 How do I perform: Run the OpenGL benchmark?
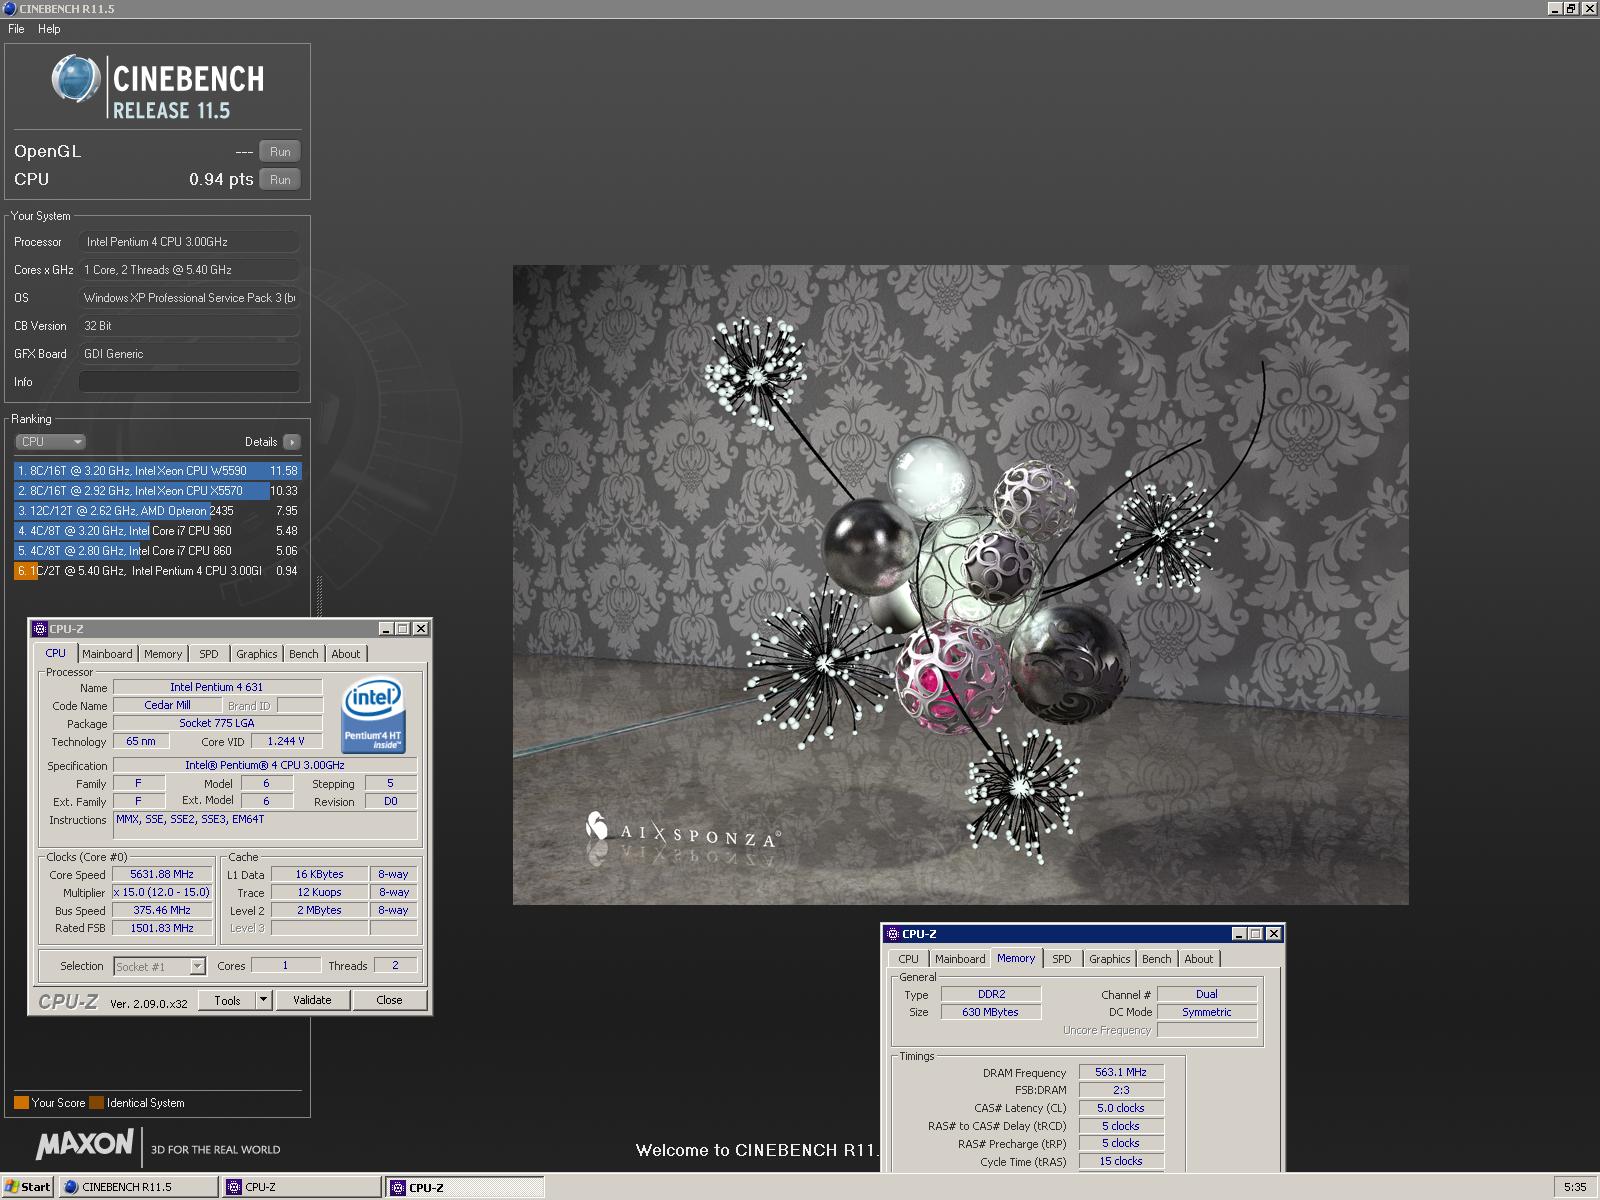pyautogui.click(x=280, y=152)
